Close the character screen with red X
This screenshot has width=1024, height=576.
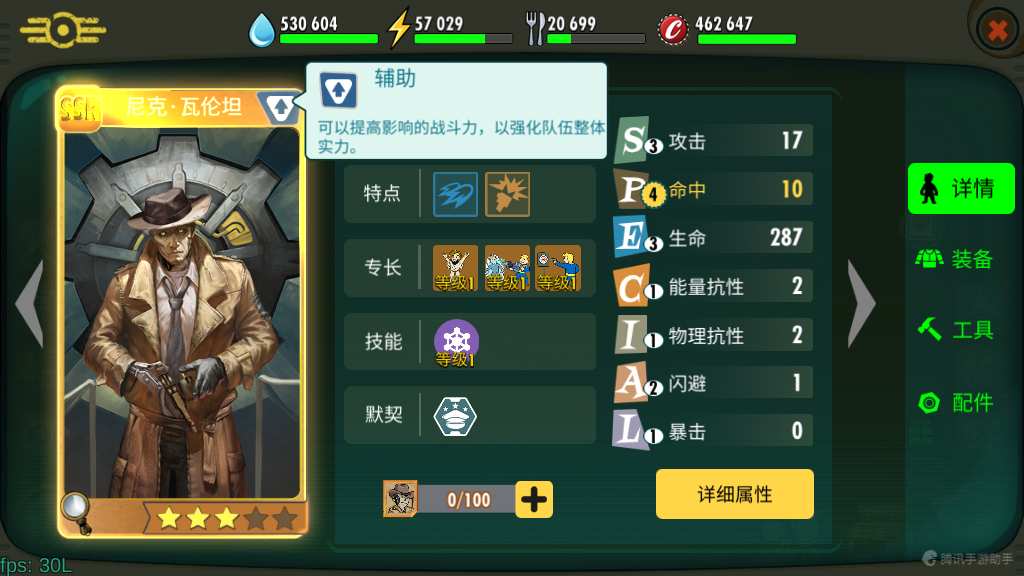tap(997, 30)
